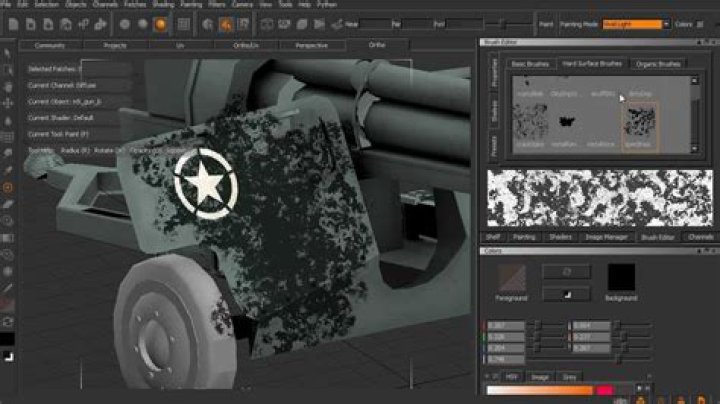Switch to the Image Manager panel tab
720x404 pixels.
(x=606, y=237)
